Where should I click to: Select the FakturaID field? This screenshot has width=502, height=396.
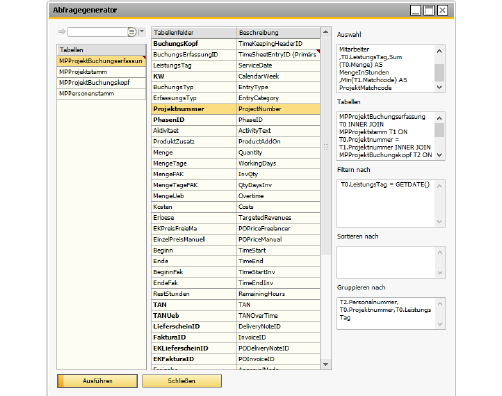(194, 337)
